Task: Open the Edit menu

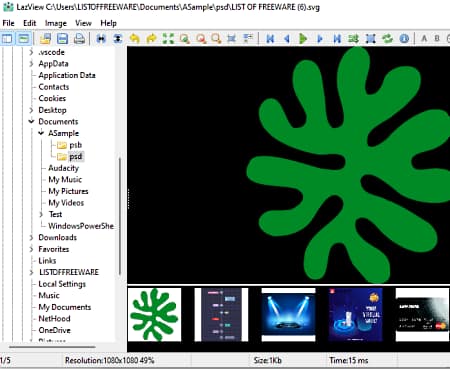Action: [29, 23]
